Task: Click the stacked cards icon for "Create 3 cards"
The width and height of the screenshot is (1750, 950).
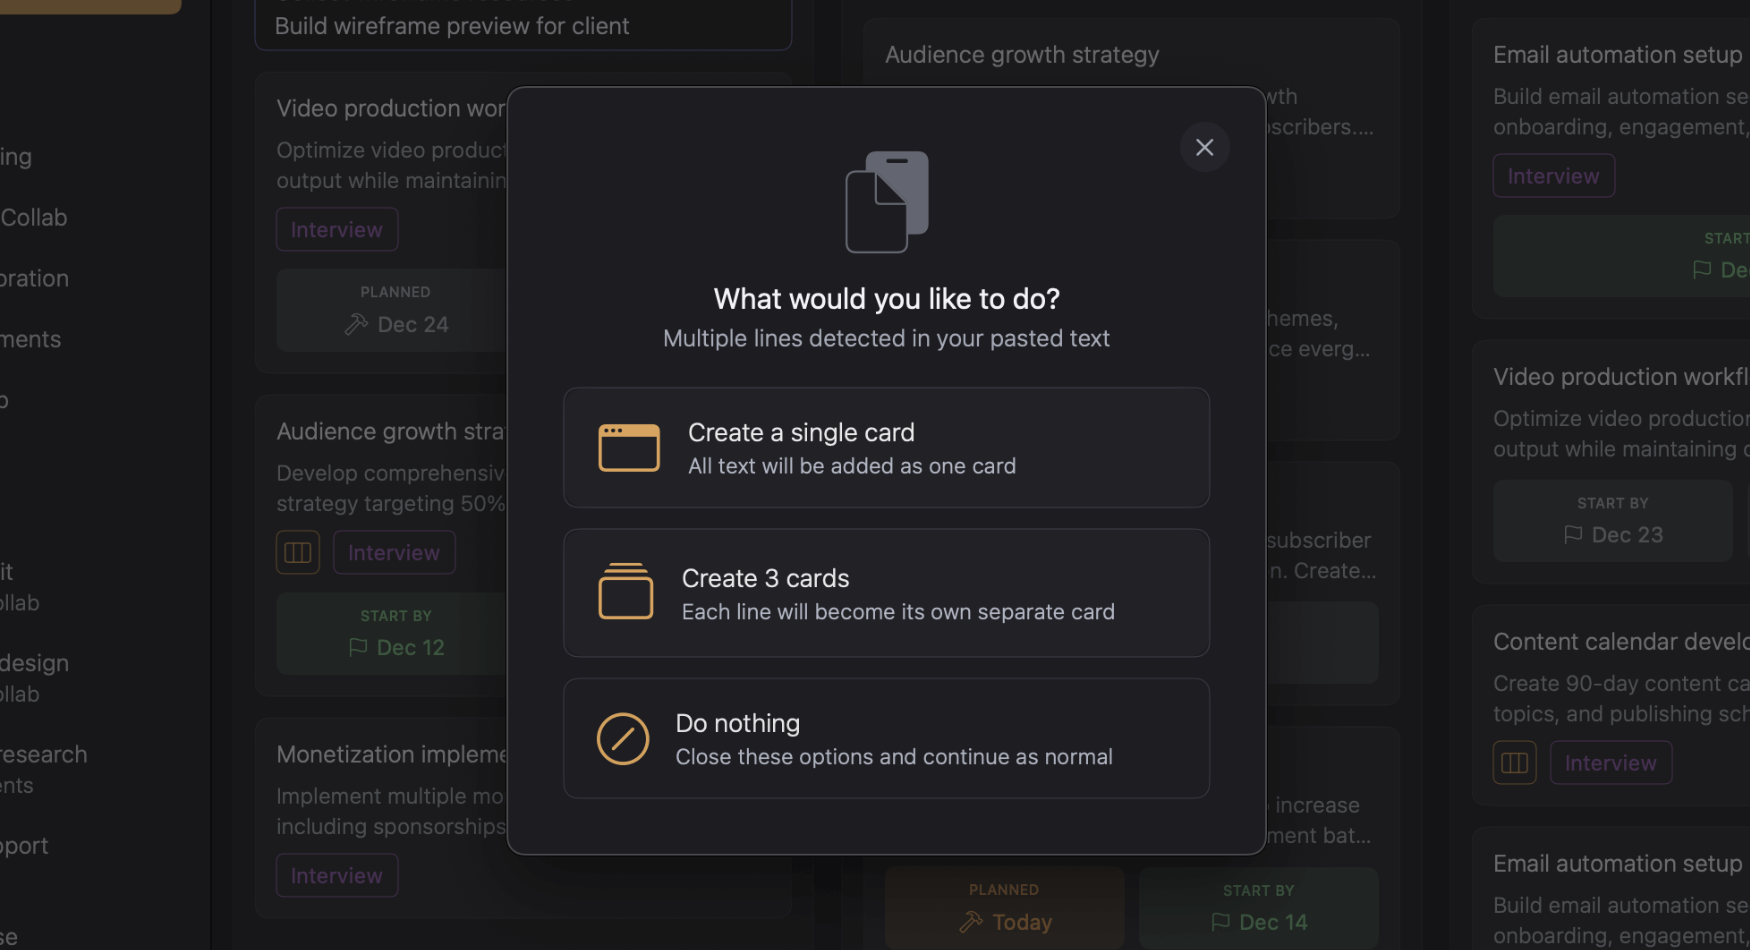Action: pos(625,592)
